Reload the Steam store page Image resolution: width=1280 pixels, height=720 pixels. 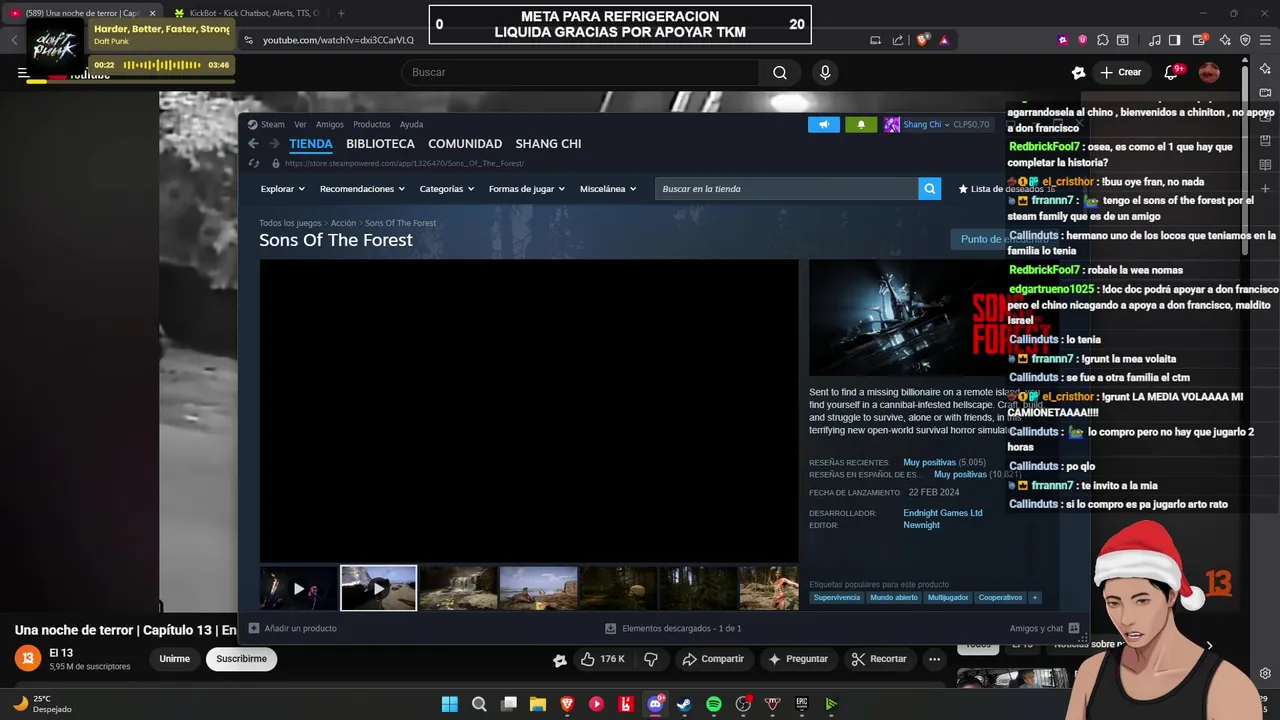tap(254, 163)
